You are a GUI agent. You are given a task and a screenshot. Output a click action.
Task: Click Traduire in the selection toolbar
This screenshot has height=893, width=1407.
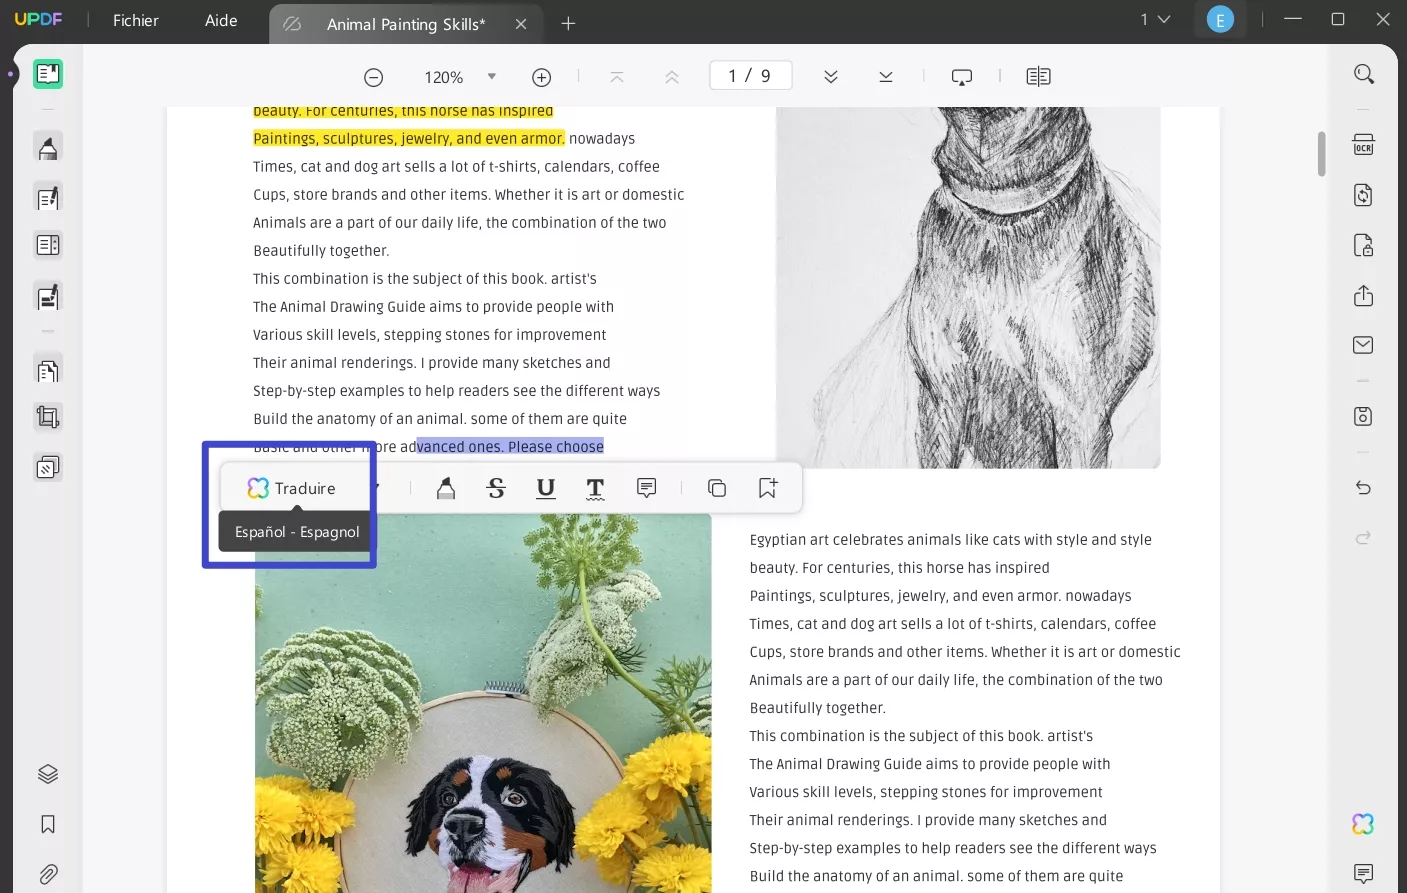[x=292, y=488]
